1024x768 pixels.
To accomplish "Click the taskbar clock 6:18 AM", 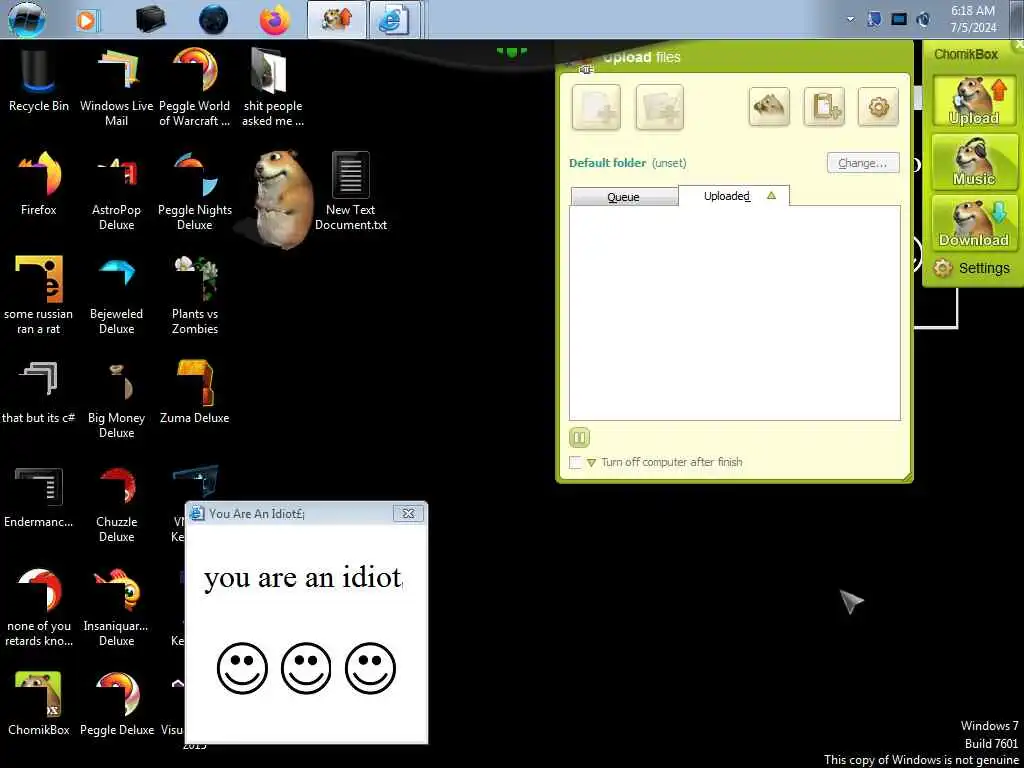I will point(973,19).
